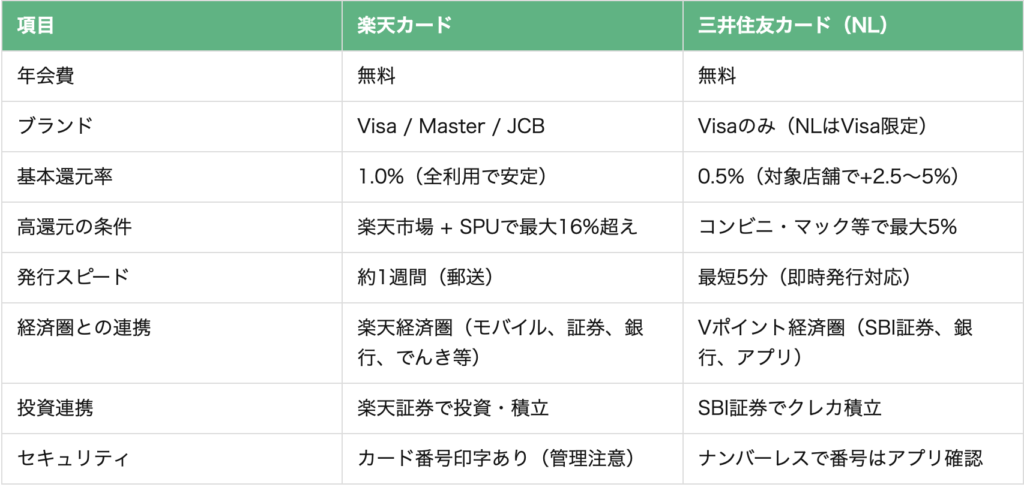This screenshot has width=1024, height=487.
Task: Select the ブランド row label
Action: (x=55, y=127)
